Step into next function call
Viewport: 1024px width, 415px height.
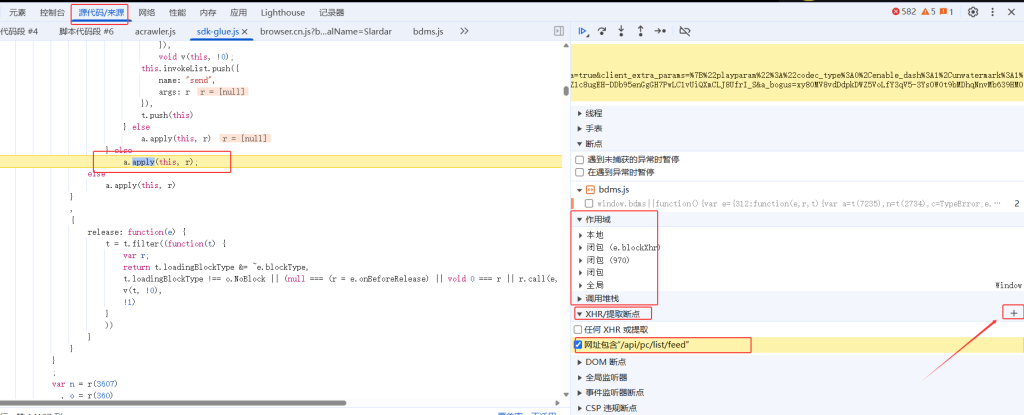point(621,32)
